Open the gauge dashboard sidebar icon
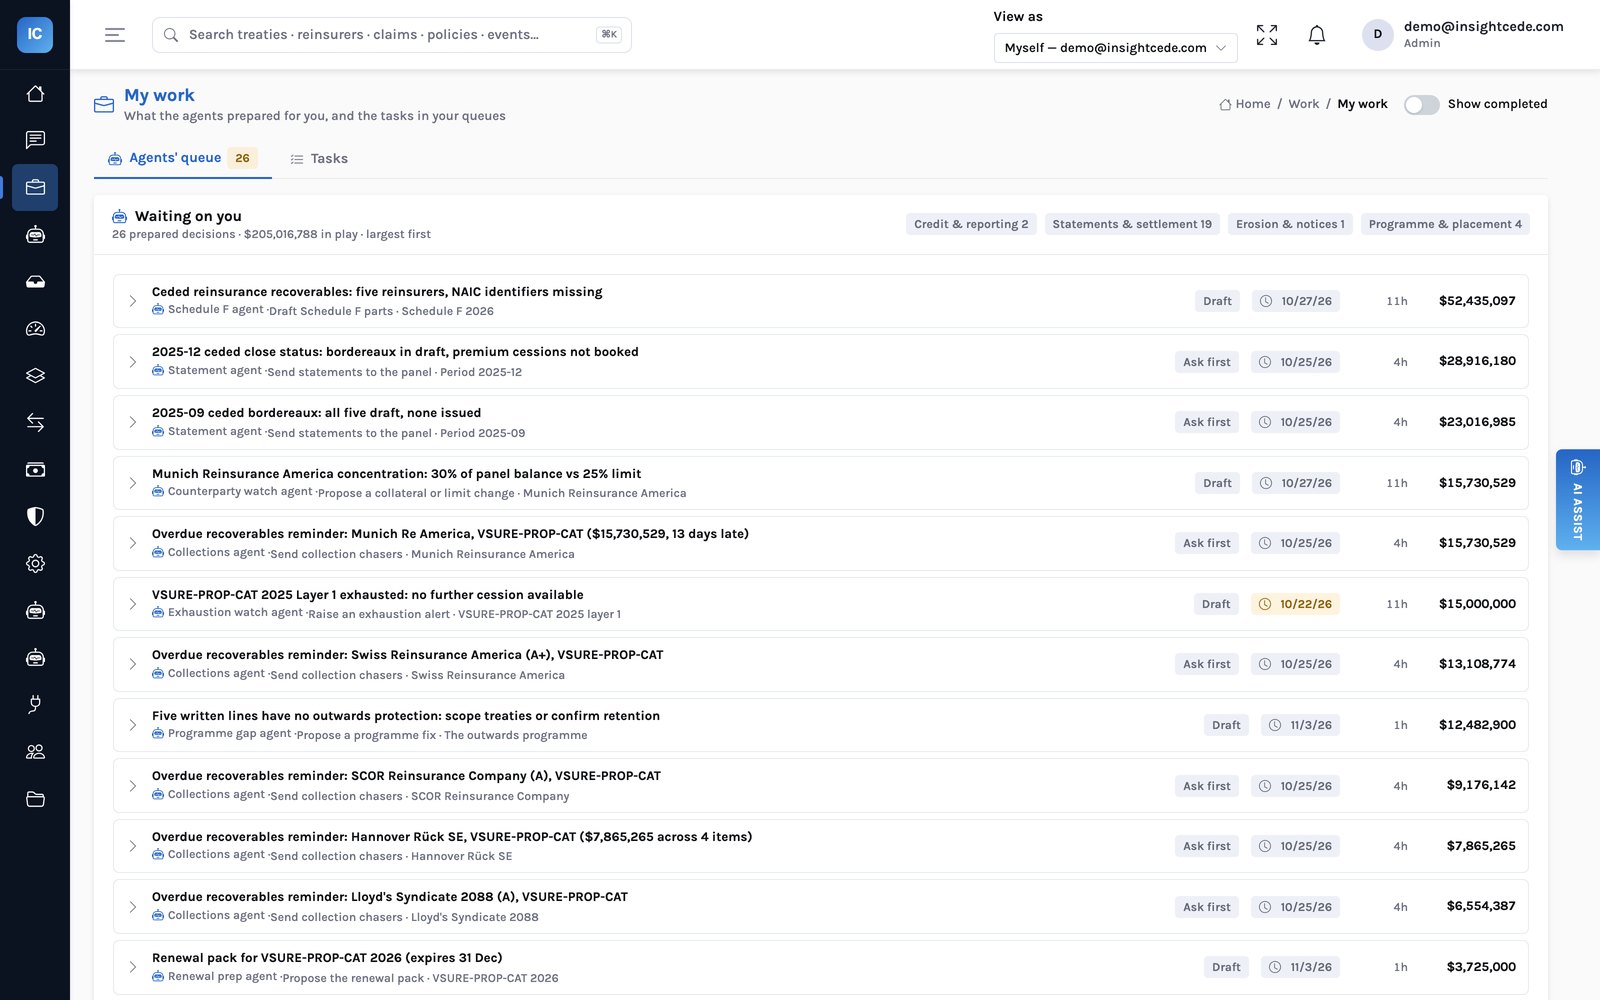 (35, 329)
